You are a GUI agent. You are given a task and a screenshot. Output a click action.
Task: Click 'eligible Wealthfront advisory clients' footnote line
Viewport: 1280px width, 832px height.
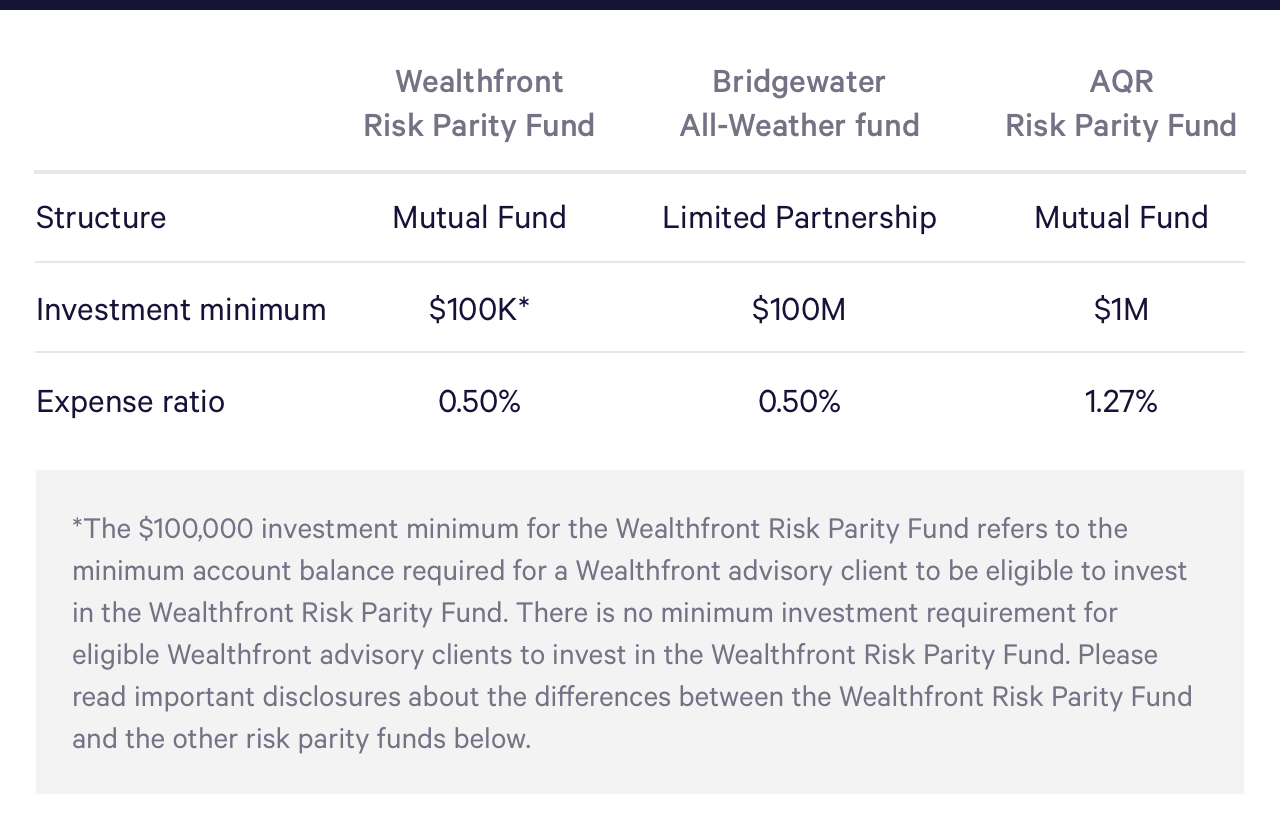click(x=615, y=654)
